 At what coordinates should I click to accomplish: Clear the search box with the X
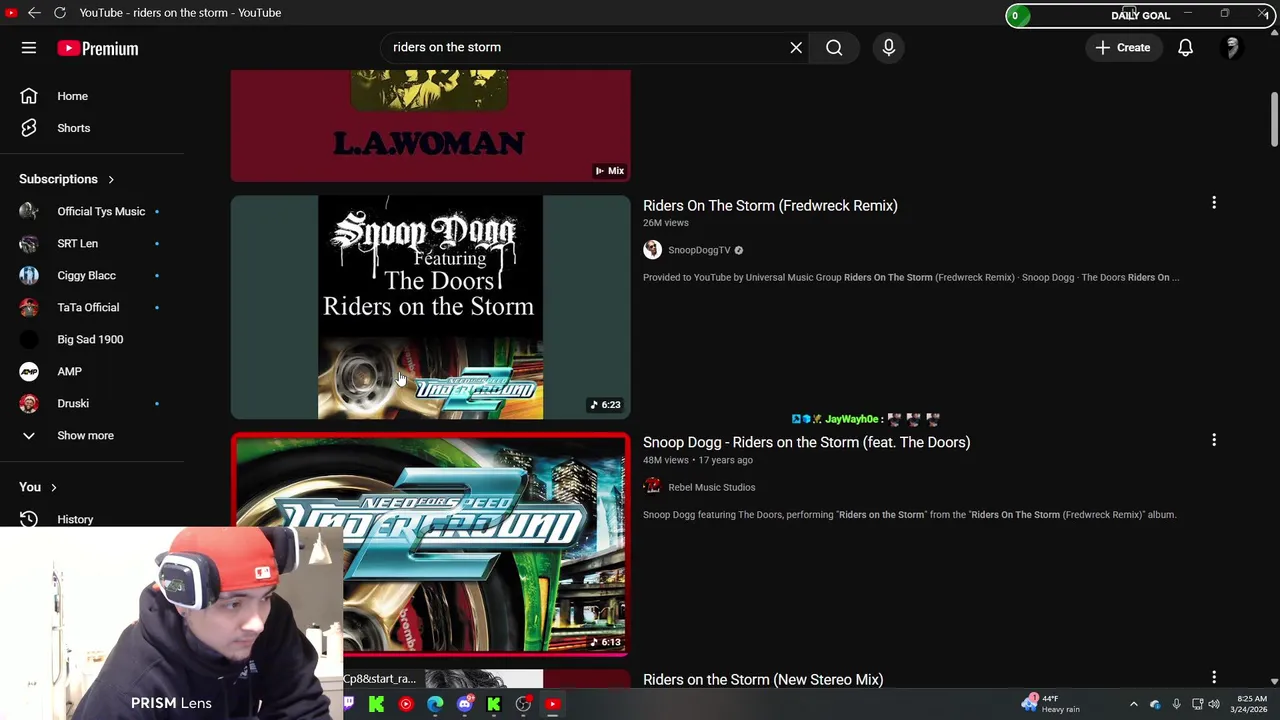click(796, 48)
